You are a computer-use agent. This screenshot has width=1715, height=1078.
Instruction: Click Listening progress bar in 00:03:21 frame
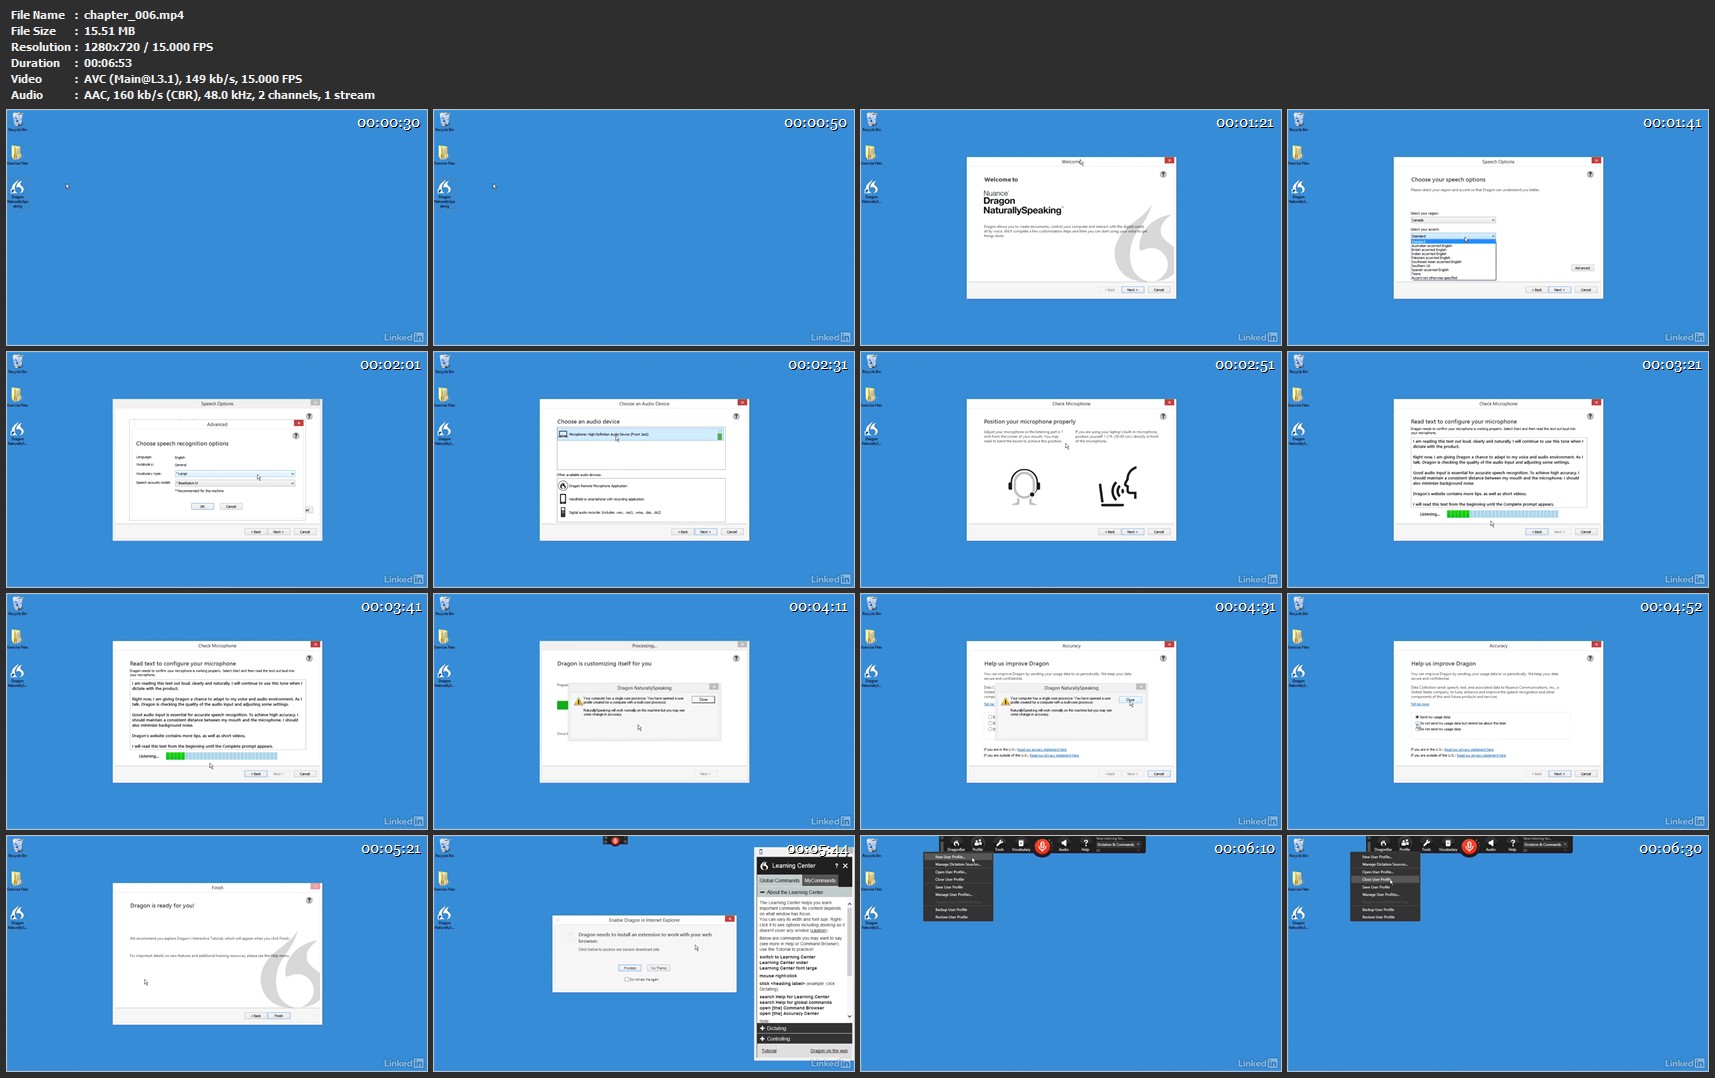[x=1502, y=514]
